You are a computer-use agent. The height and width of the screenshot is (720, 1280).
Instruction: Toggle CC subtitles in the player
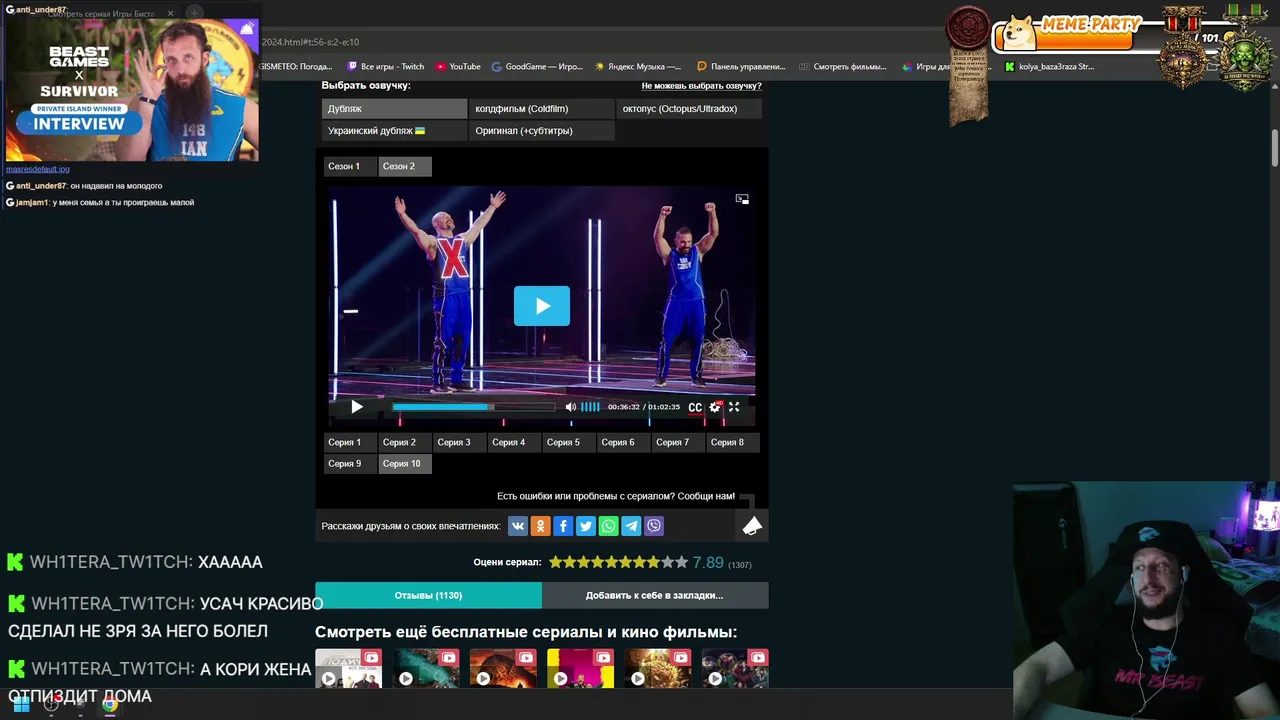pyautogui.click(x=695, y=407)
